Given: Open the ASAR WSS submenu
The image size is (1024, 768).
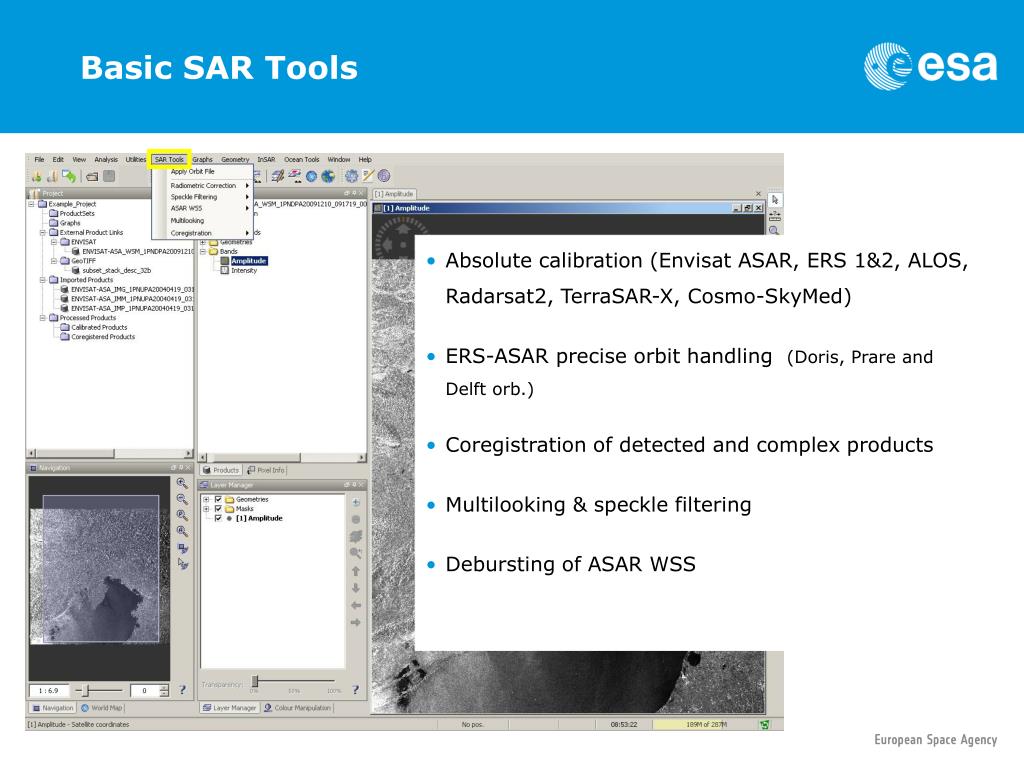Looking at the screenshot, I should click(x=202, y=208).
